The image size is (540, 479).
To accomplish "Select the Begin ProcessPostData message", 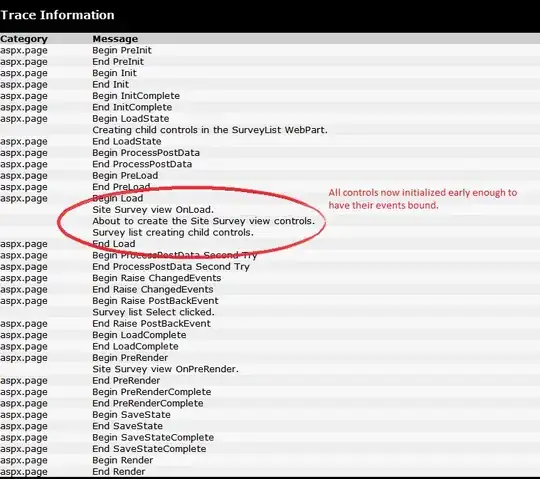I will pos(146,153).
